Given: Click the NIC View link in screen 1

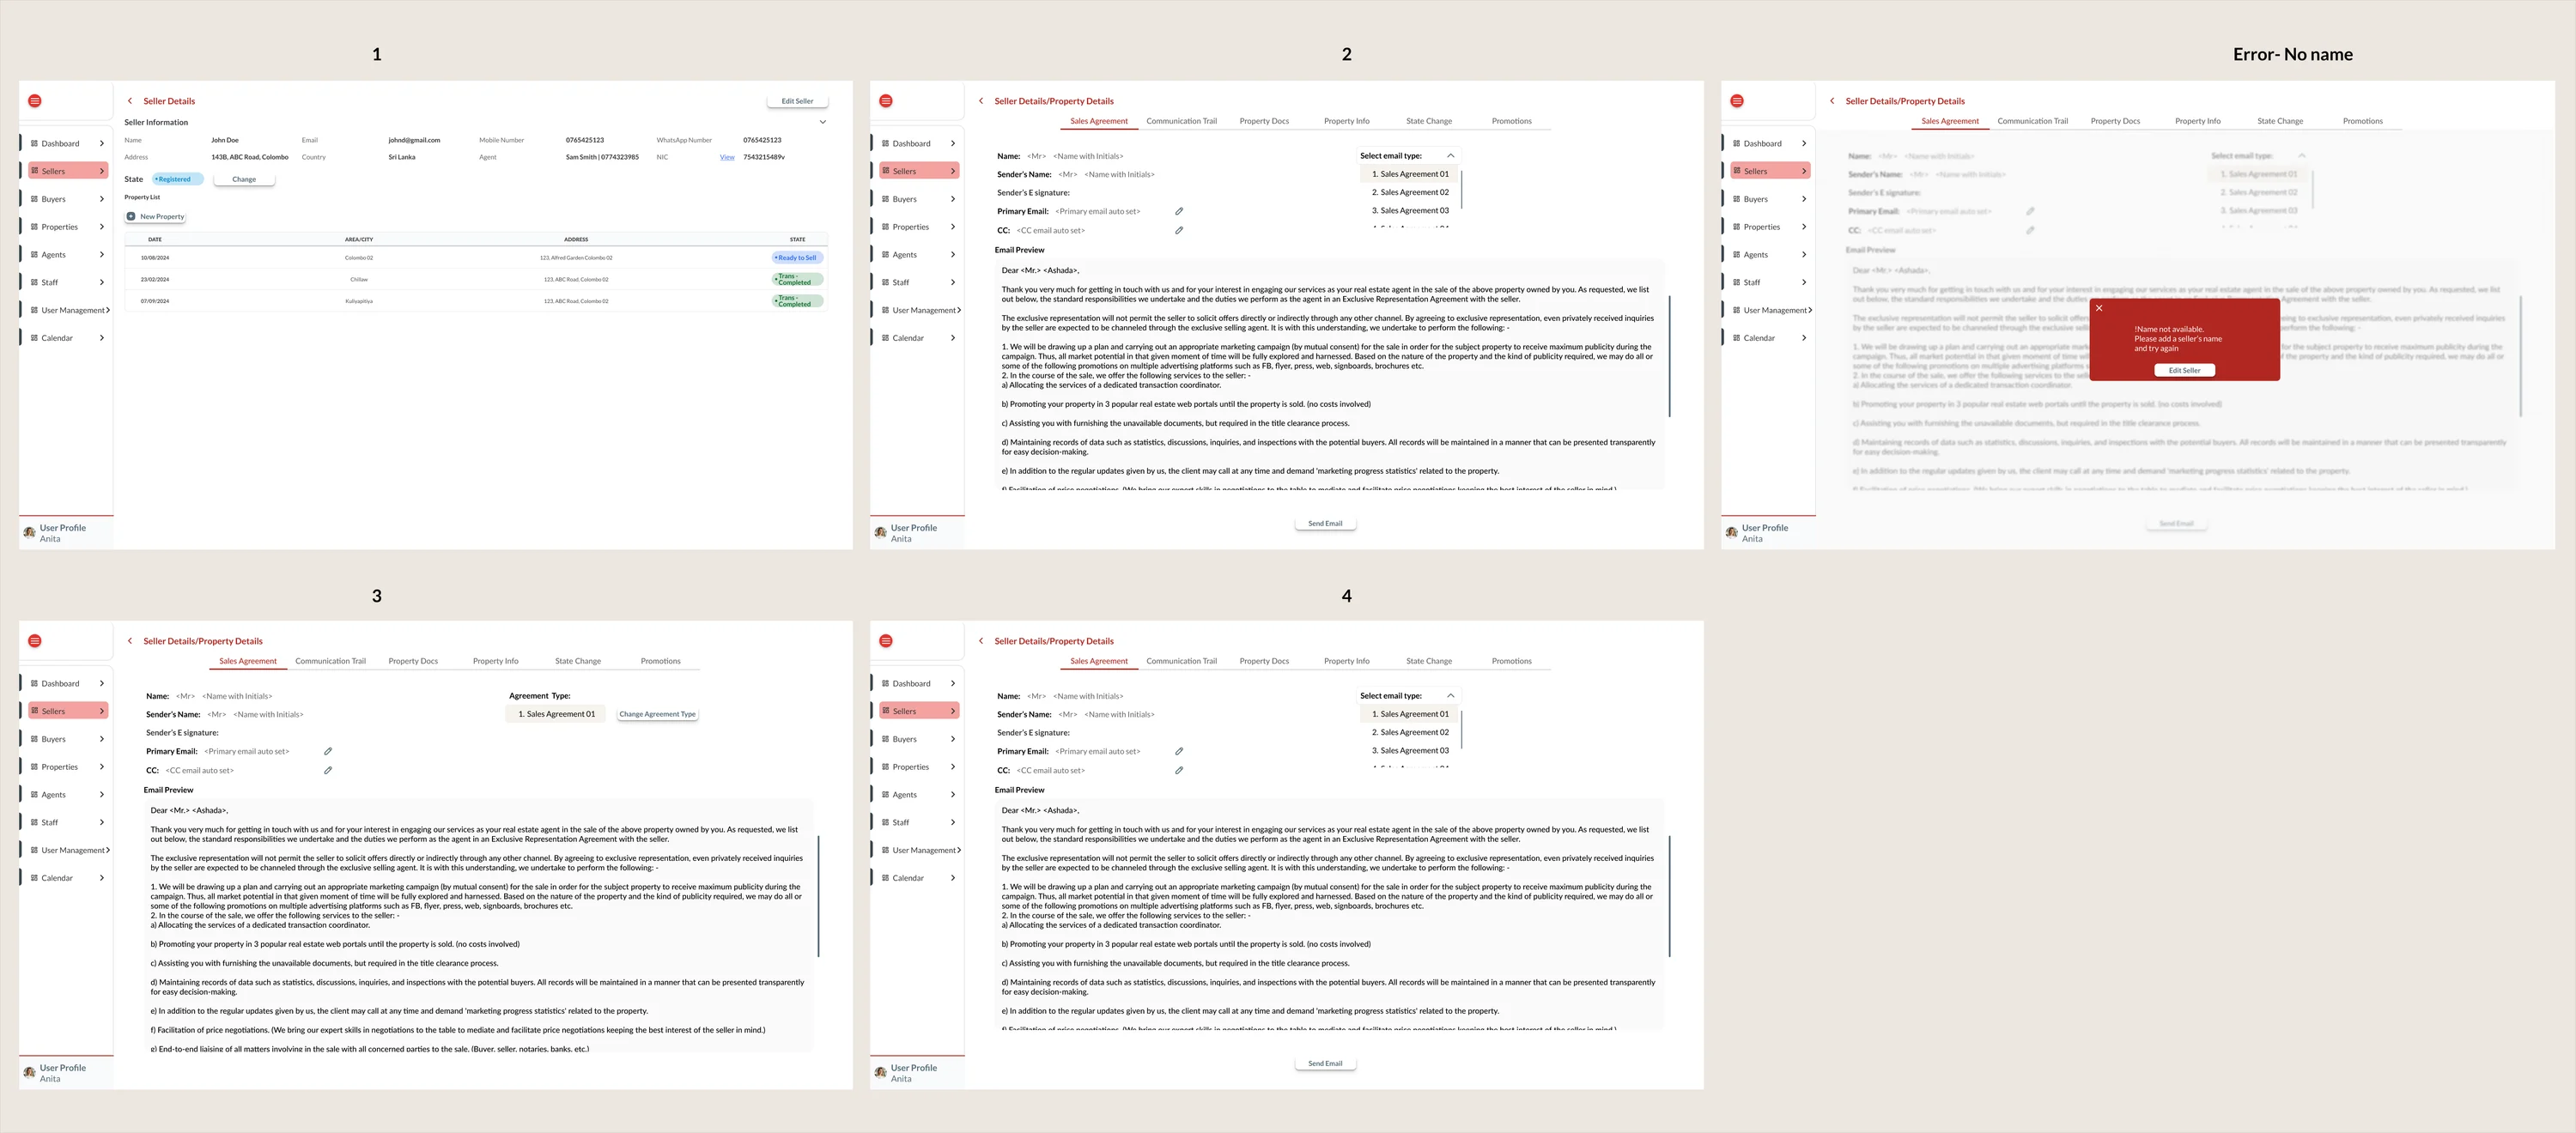Looking at the screenshot, I should click(x=727, y=157).
